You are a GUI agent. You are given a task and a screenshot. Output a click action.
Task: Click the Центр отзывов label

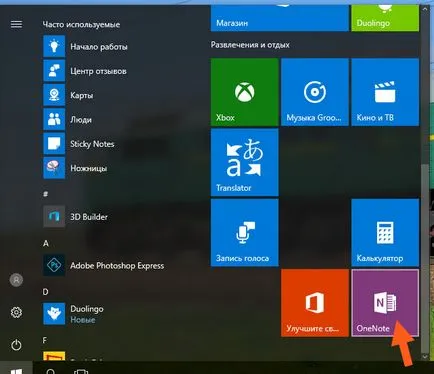98,71
